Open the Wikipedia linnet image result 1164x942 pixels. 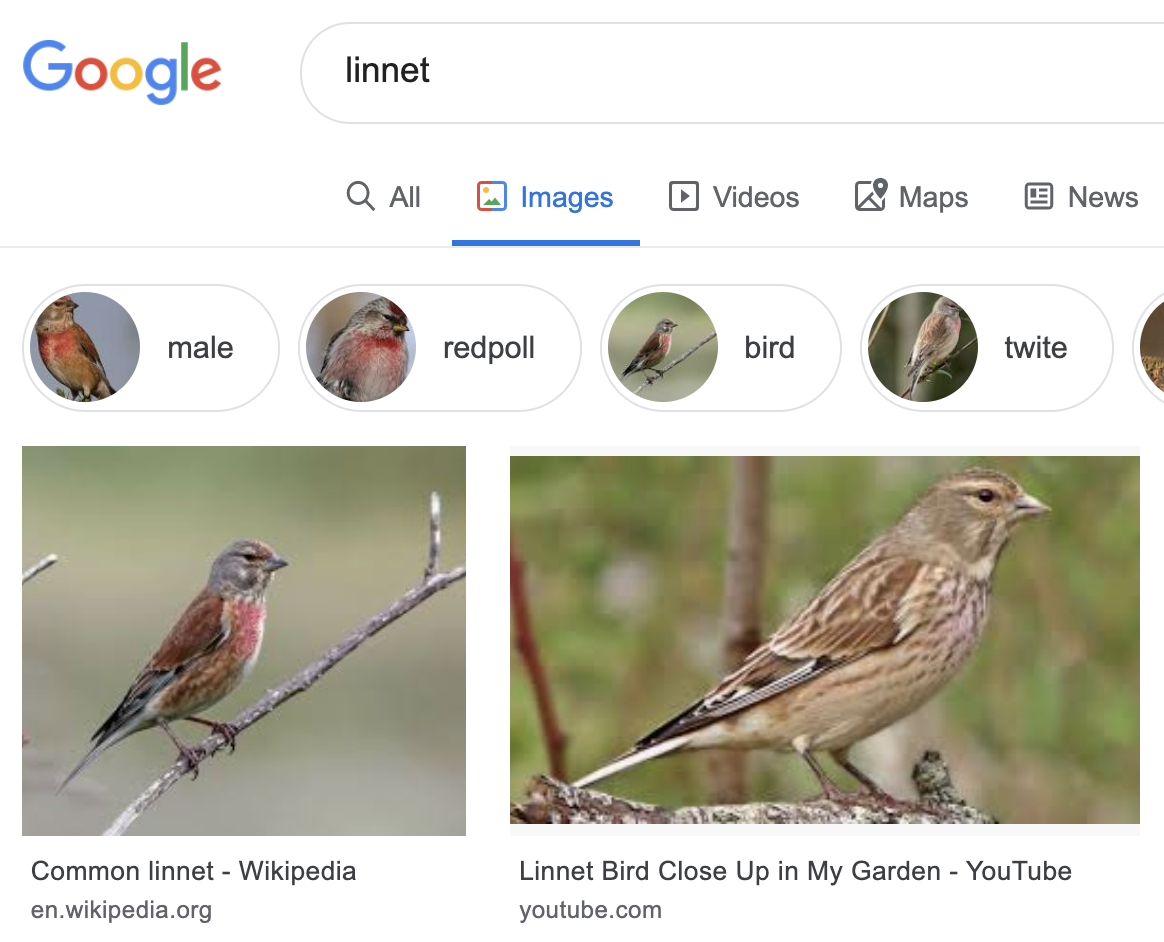click(x=243, y=640)
